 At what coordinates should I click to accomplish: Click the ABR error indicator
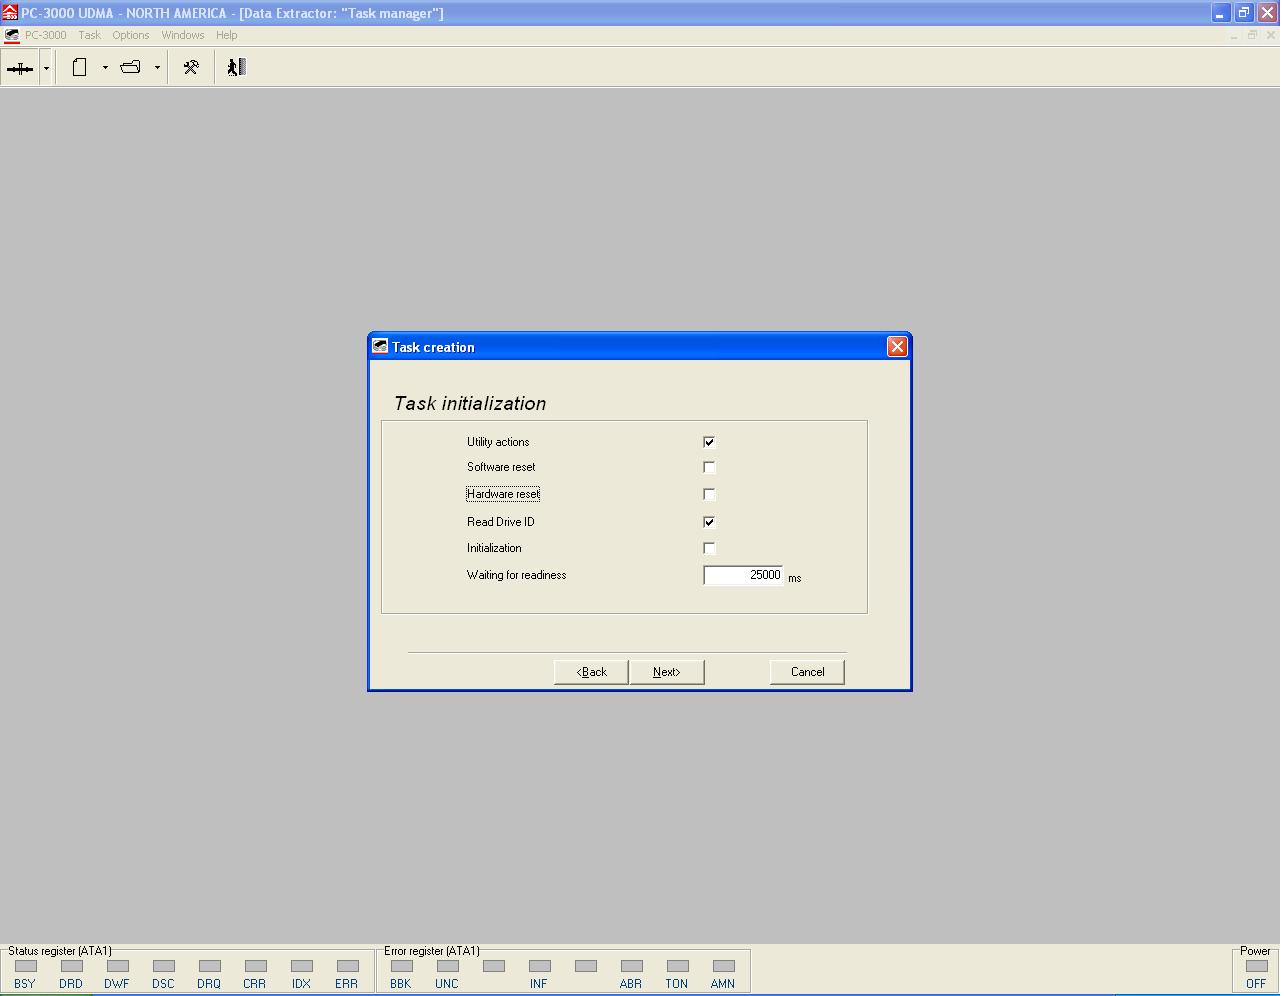pyautogui.click(x=631, y=966)
